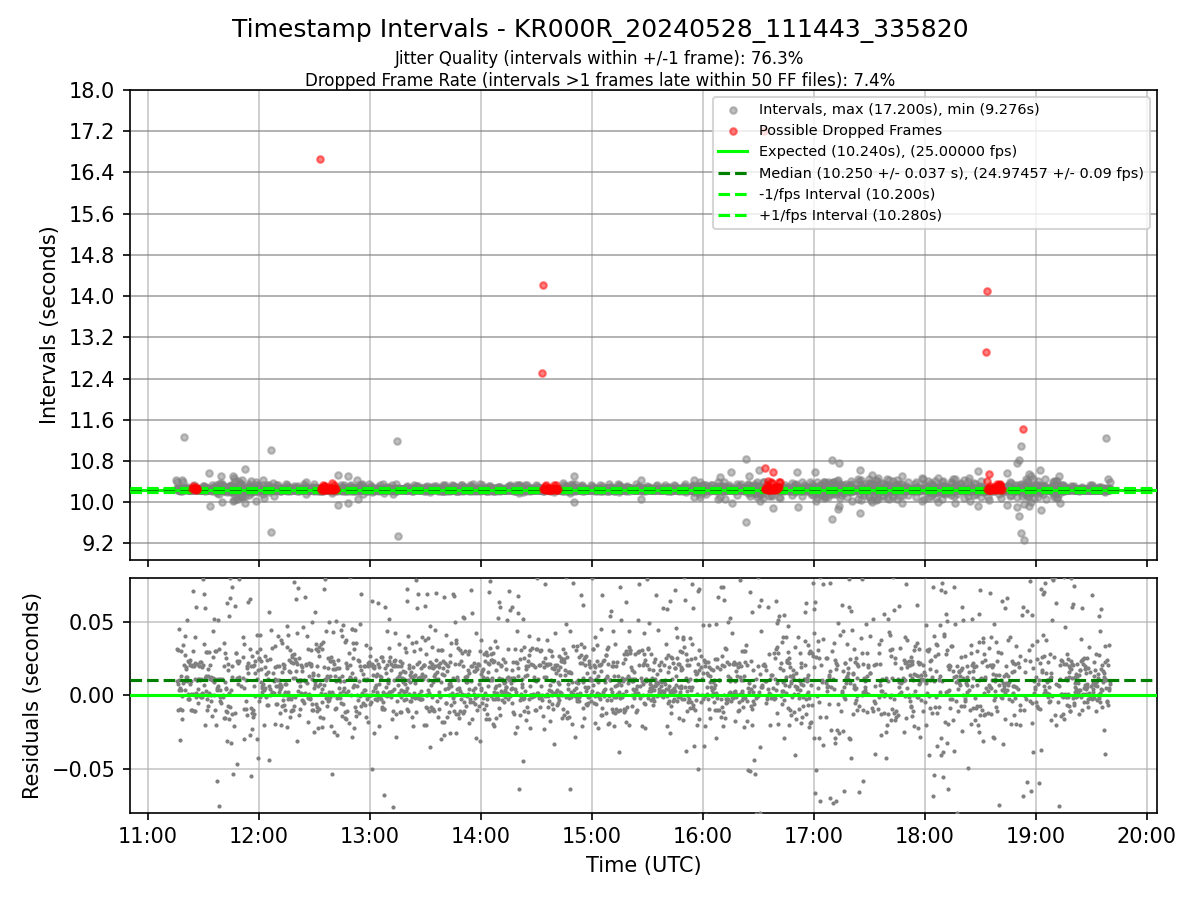The height and width of the screenshot is (900, 1200).
Task: Click the '16:00' x-axis tick label
Action: [702, 833]
